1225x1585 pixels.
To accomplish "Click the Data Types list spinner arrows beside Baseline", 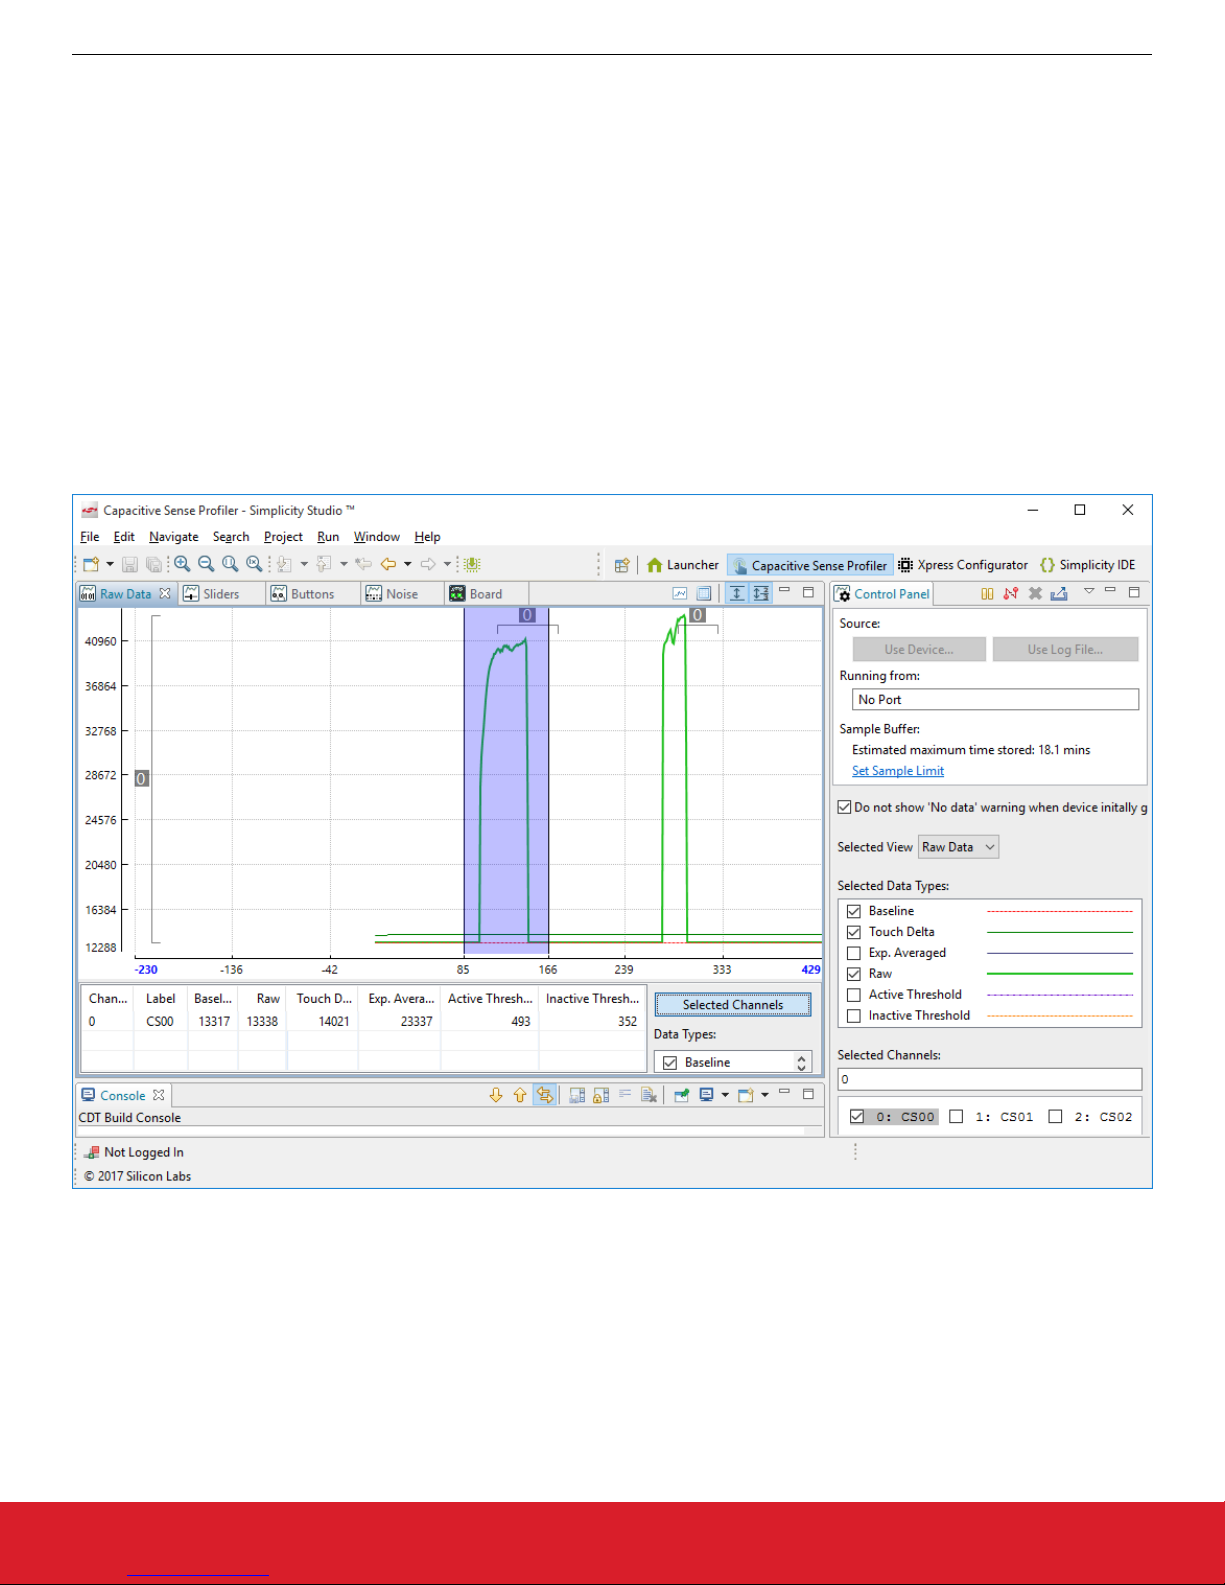I will point(801,1062).
